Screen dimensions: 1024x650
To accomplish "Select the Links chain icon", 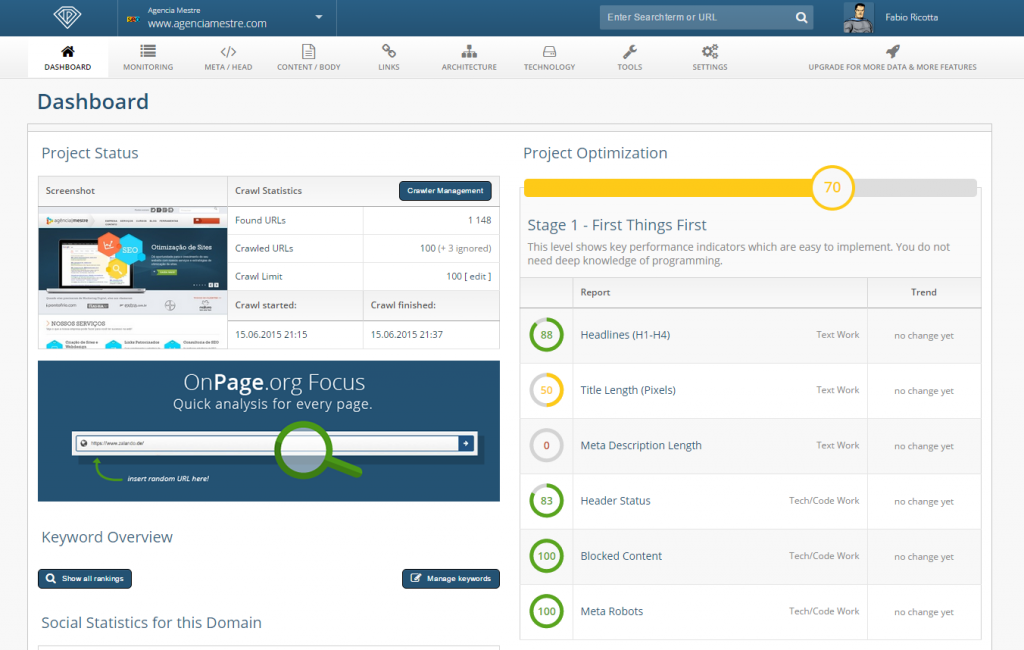I will tap(389, 51).
